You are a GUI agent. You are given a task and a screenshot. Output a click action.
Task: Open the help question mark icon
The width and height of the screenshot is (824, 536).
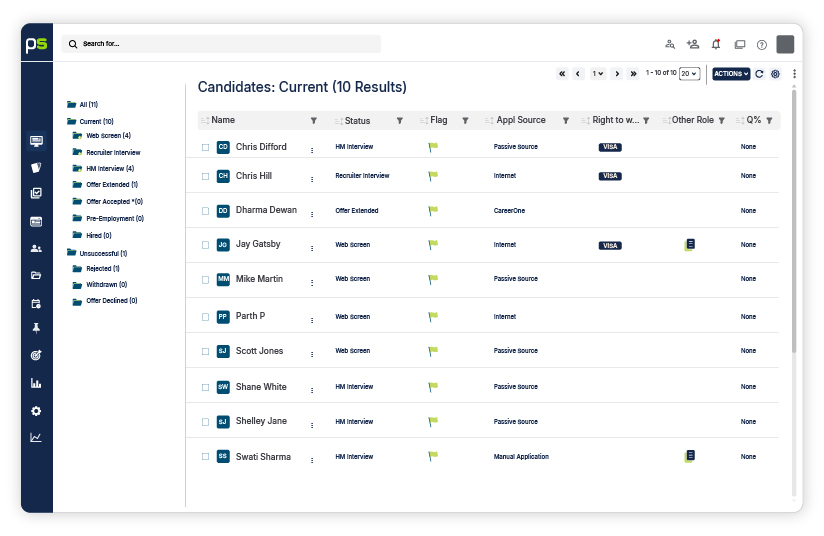(x=762, y=45)
